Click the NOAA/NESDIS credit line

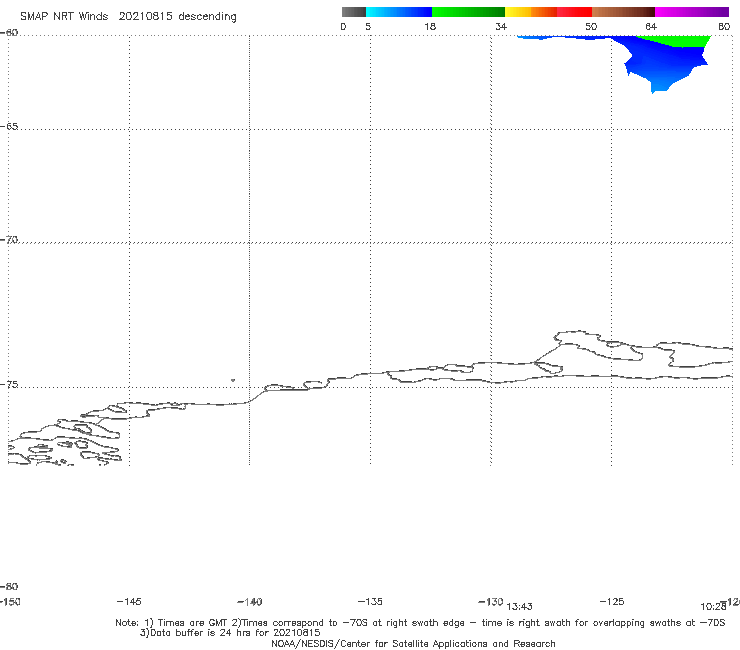[413, 644]
